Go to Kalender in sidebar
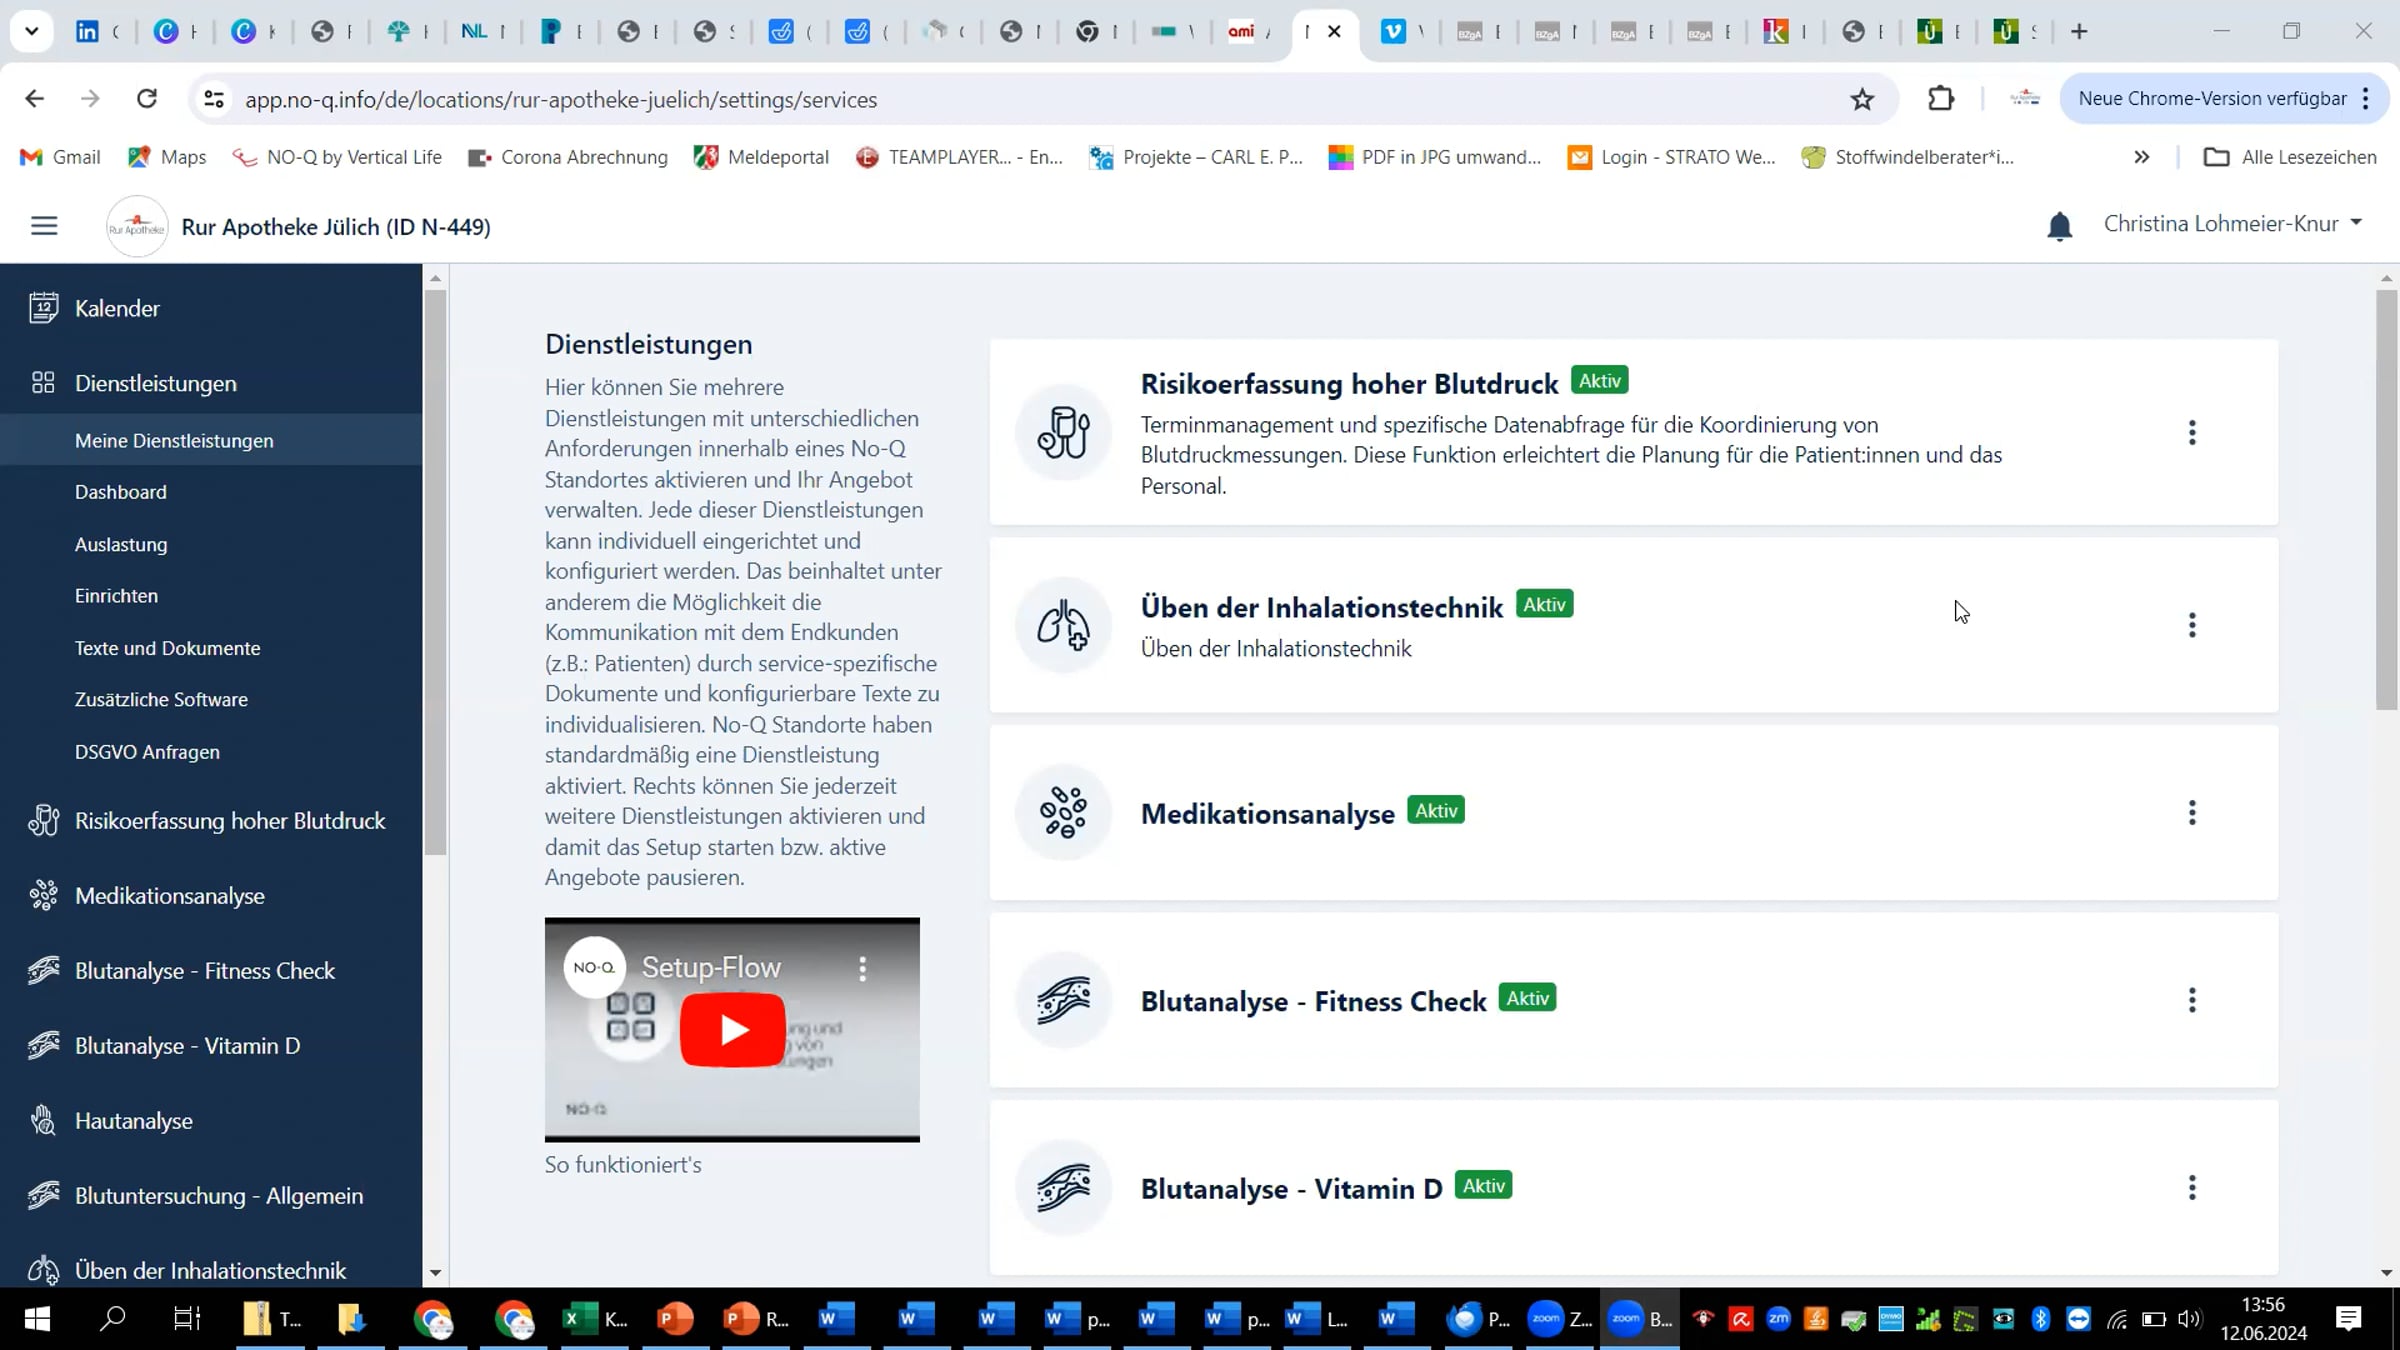This screenshot has height=1350, width=2400. coord(117,308)
